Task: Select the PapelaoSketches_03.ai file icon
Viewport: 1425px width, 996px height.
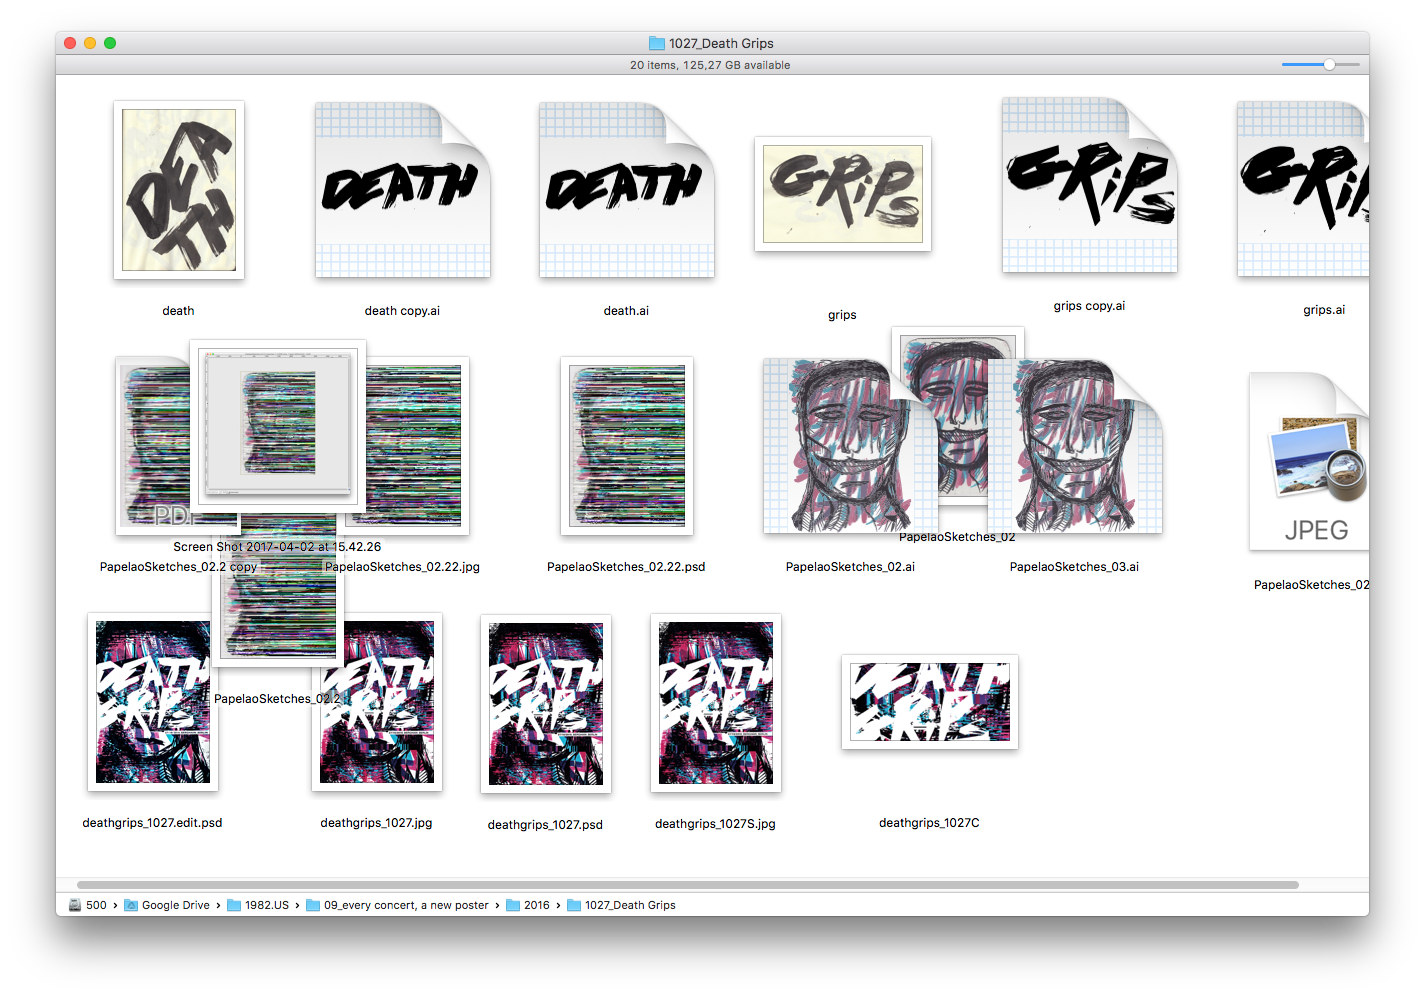Action: 1075,446
